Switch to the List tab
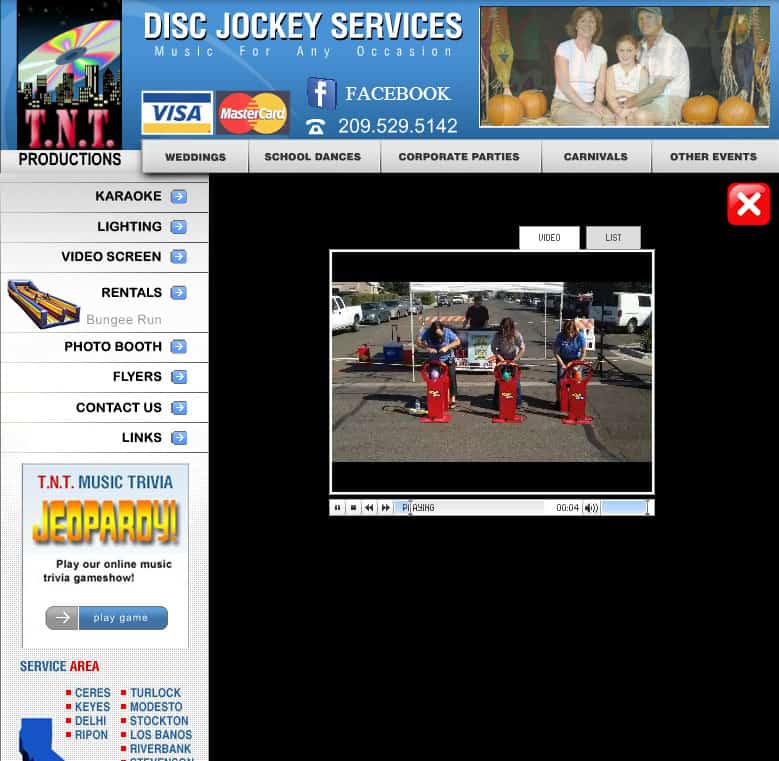 click(x=613, y=238)
